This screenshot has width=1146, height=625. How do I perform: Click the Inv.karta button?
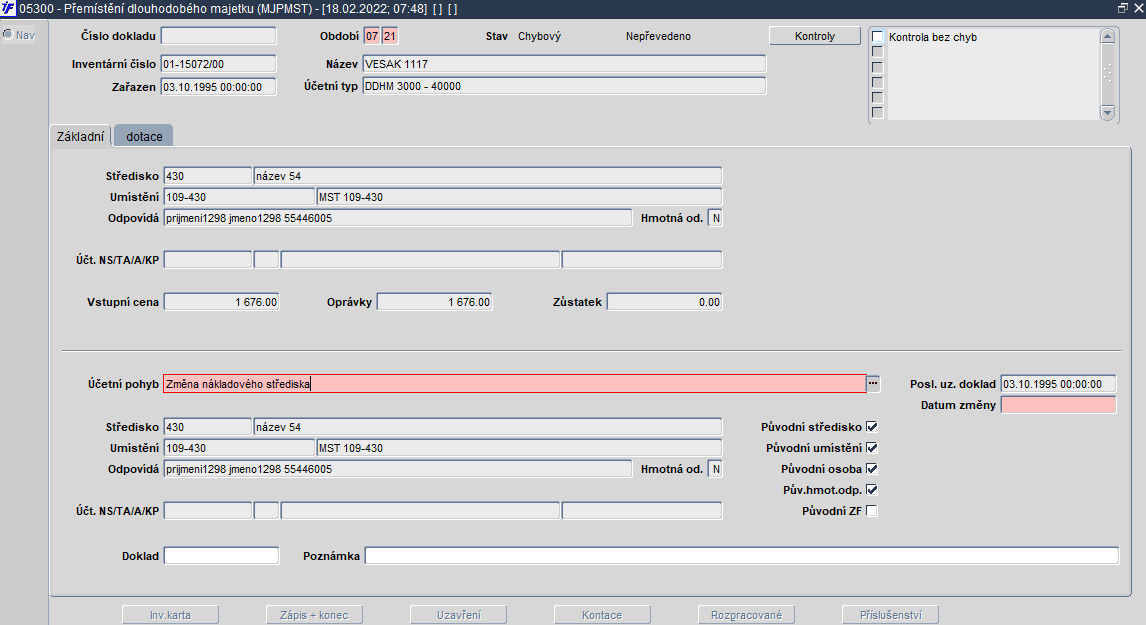click(170, 615)
